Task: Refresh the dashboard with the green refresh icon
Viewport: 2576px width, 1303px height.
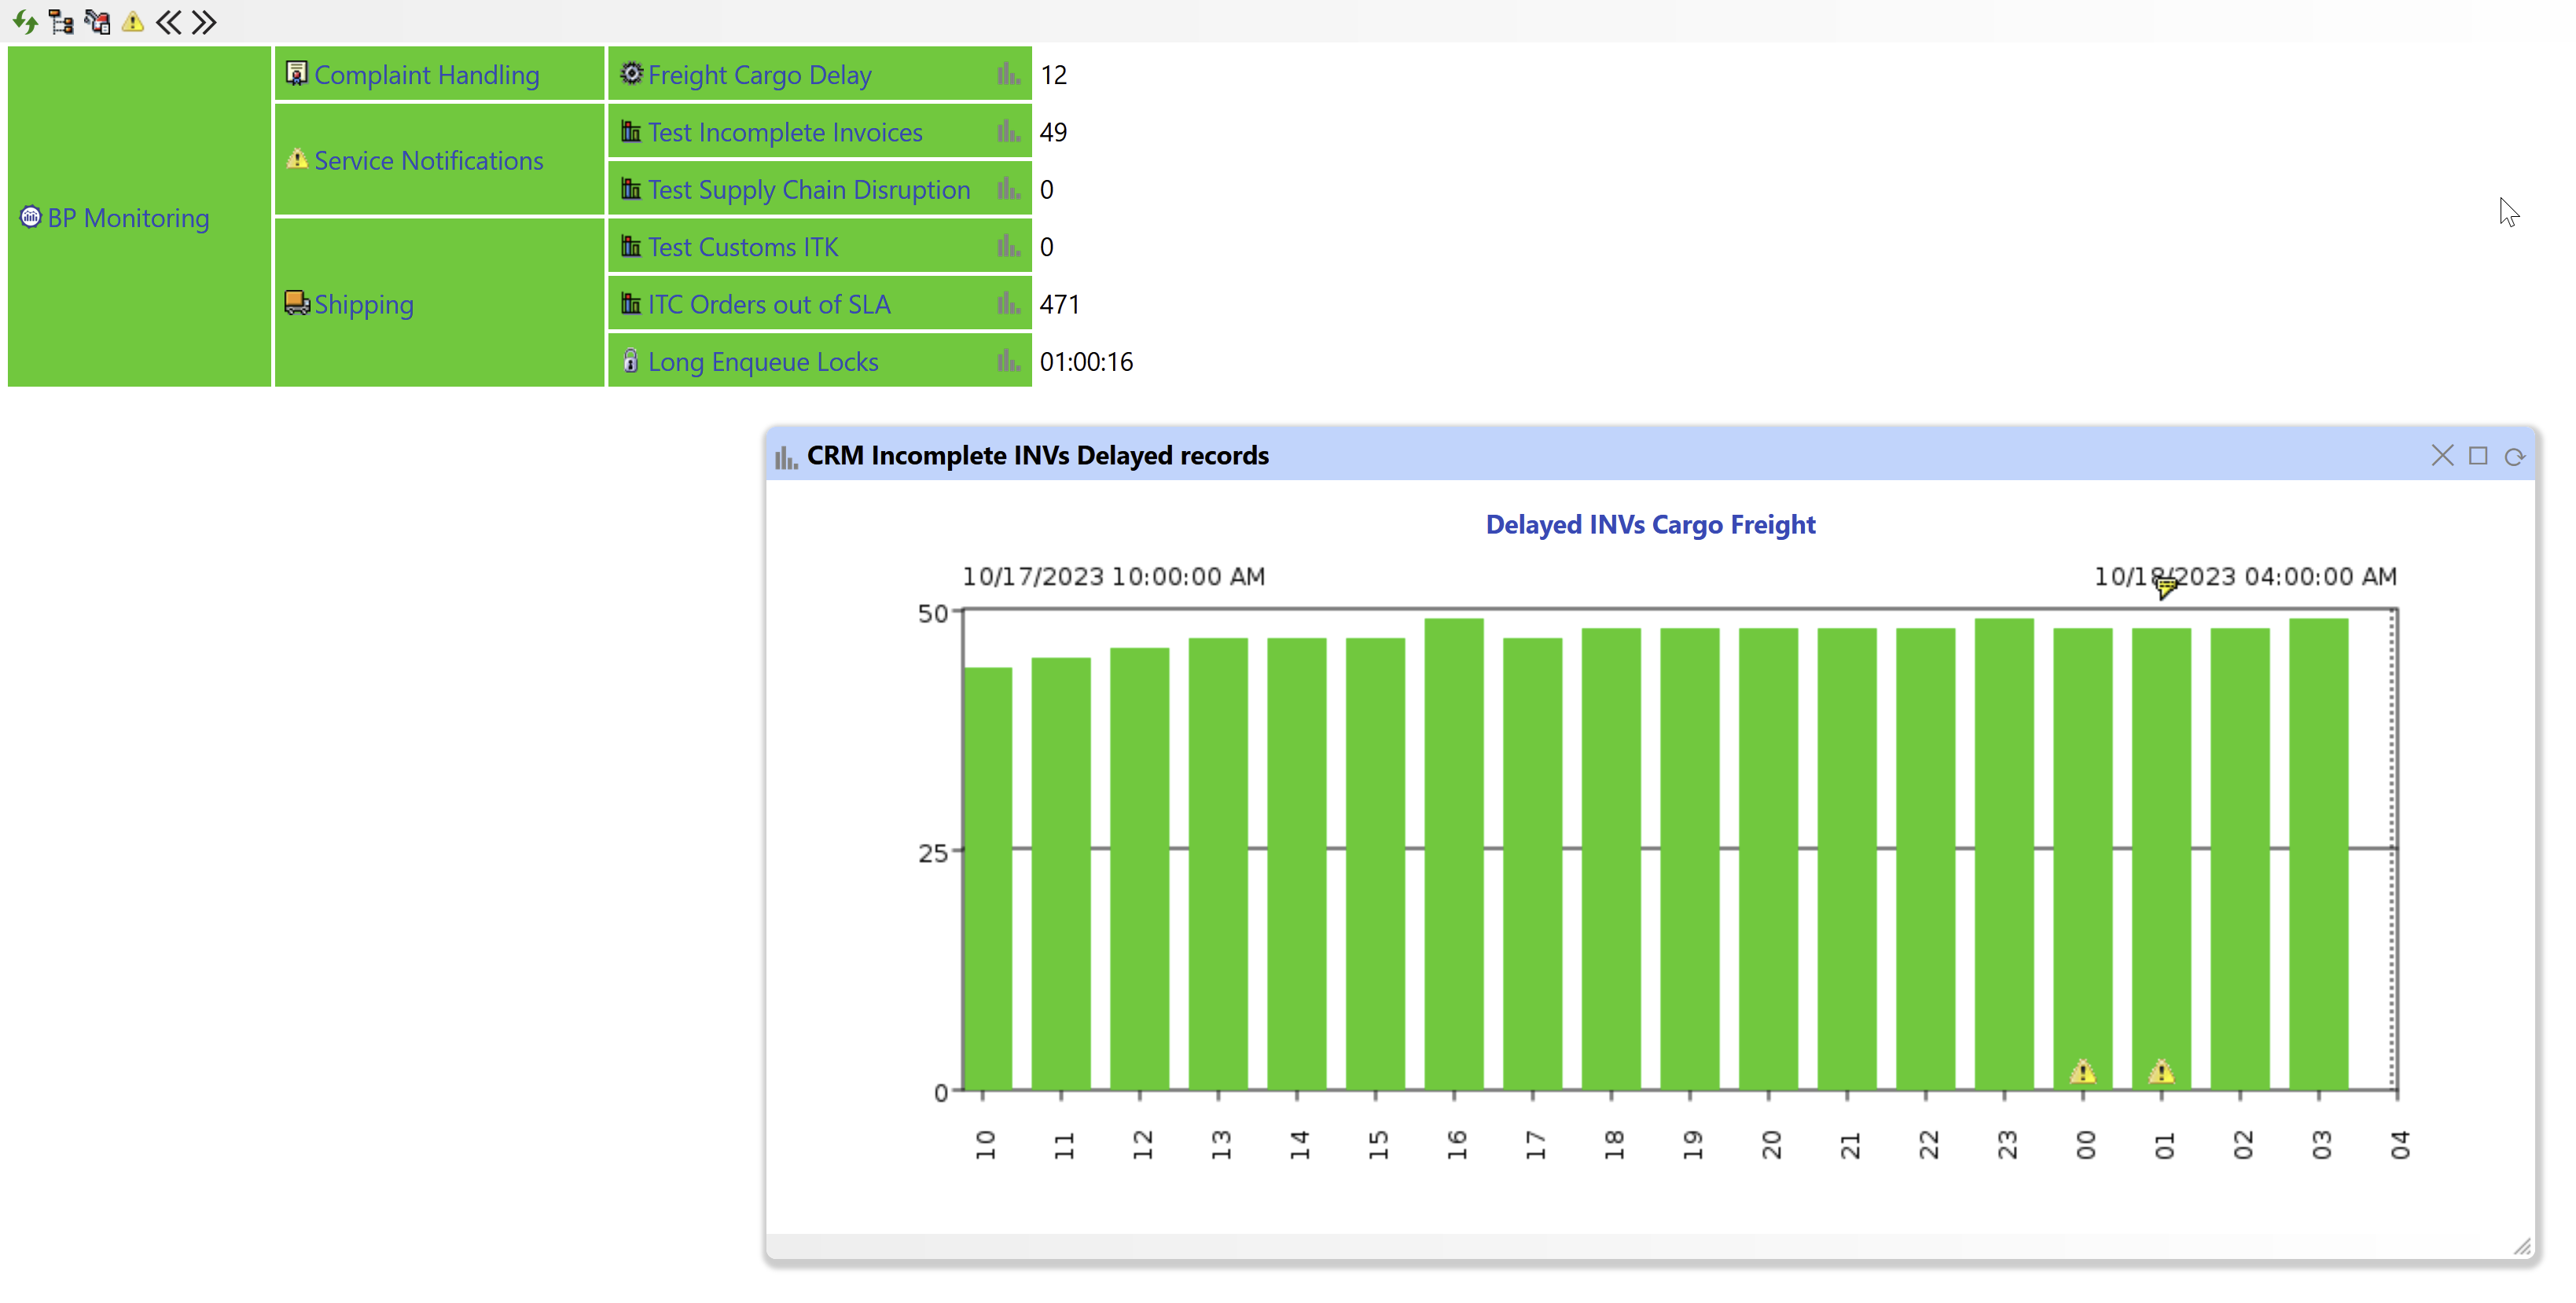Action: (24, 21)
